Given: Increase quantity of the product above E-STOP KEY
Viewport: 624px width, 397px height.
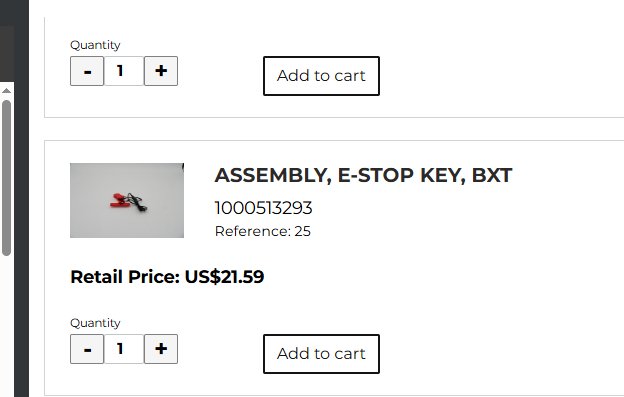Looking at the screenshot, I should [x=161, y=71].
